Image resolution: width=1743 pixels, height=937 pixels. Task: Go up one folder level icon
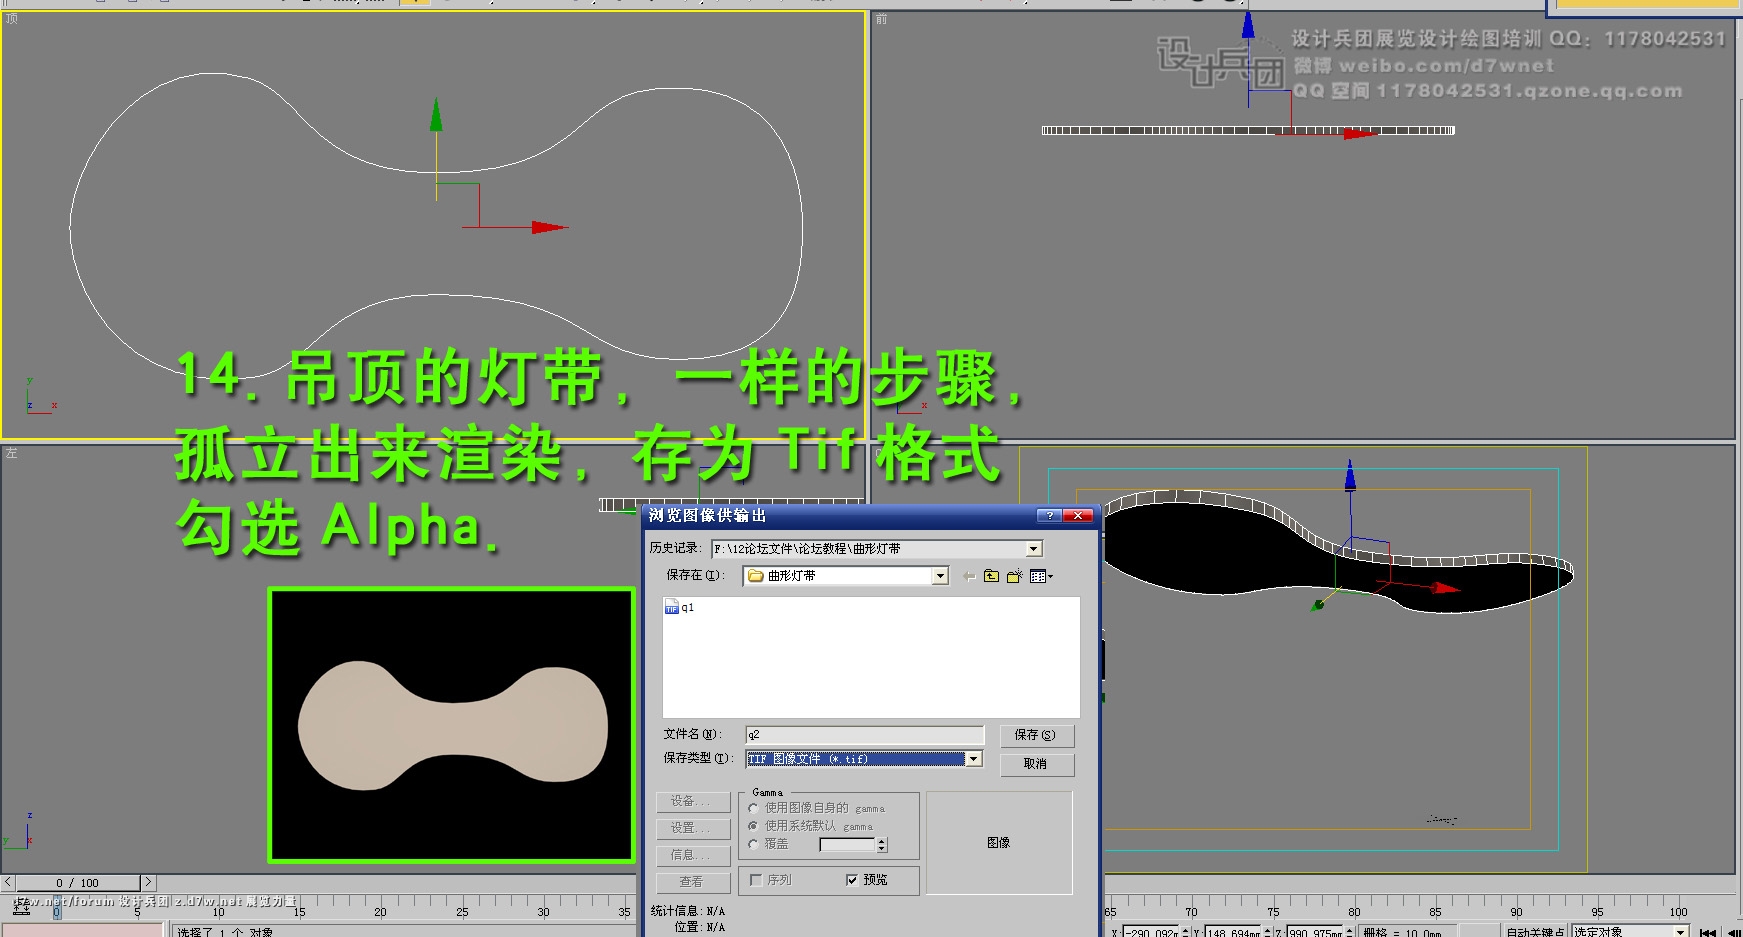991,576
